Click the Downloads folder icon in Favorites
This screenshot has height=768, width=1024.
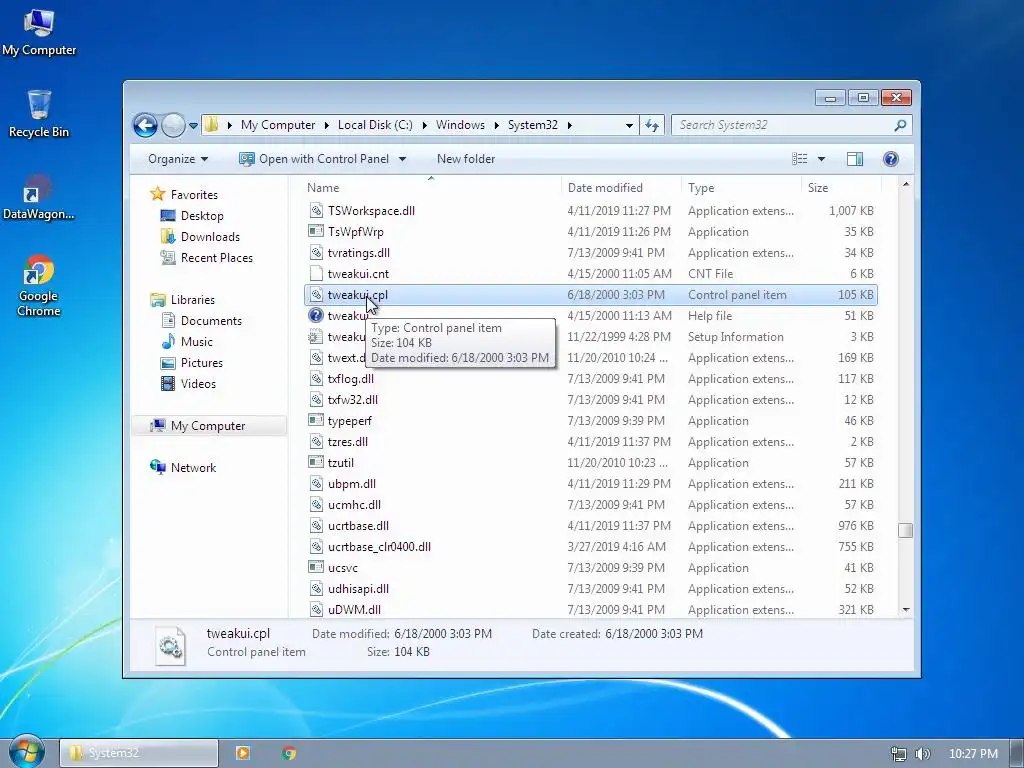coord(168,236)
